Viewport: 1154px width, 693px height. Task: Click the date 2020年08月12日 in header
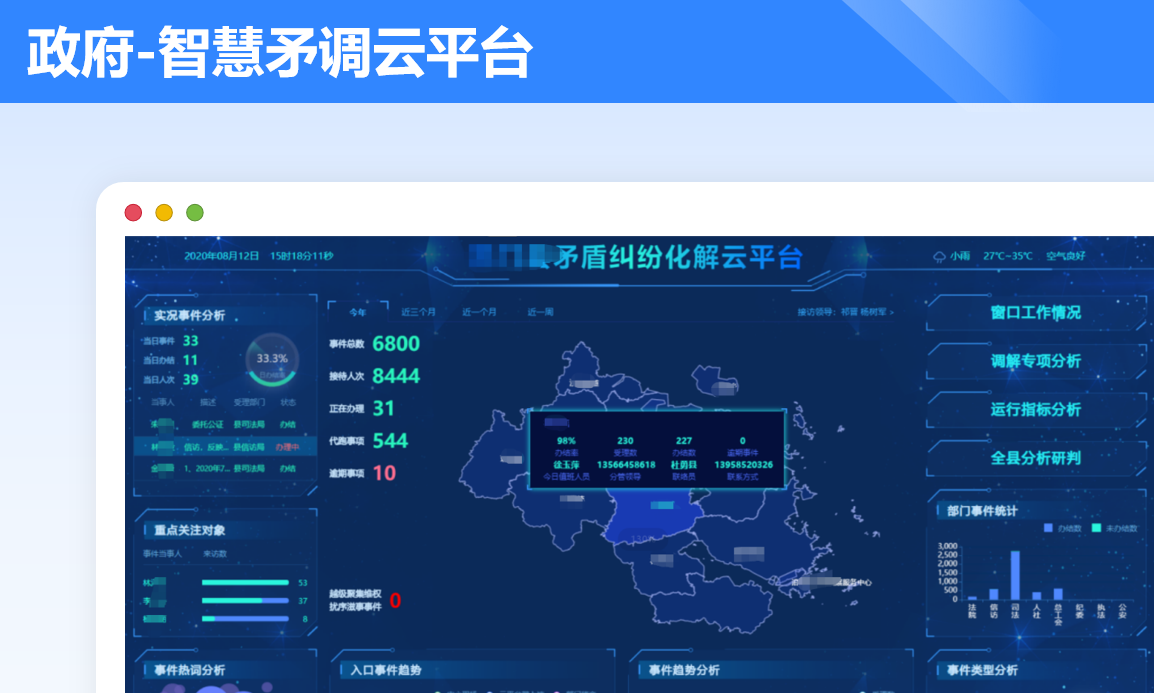[222, 256]
